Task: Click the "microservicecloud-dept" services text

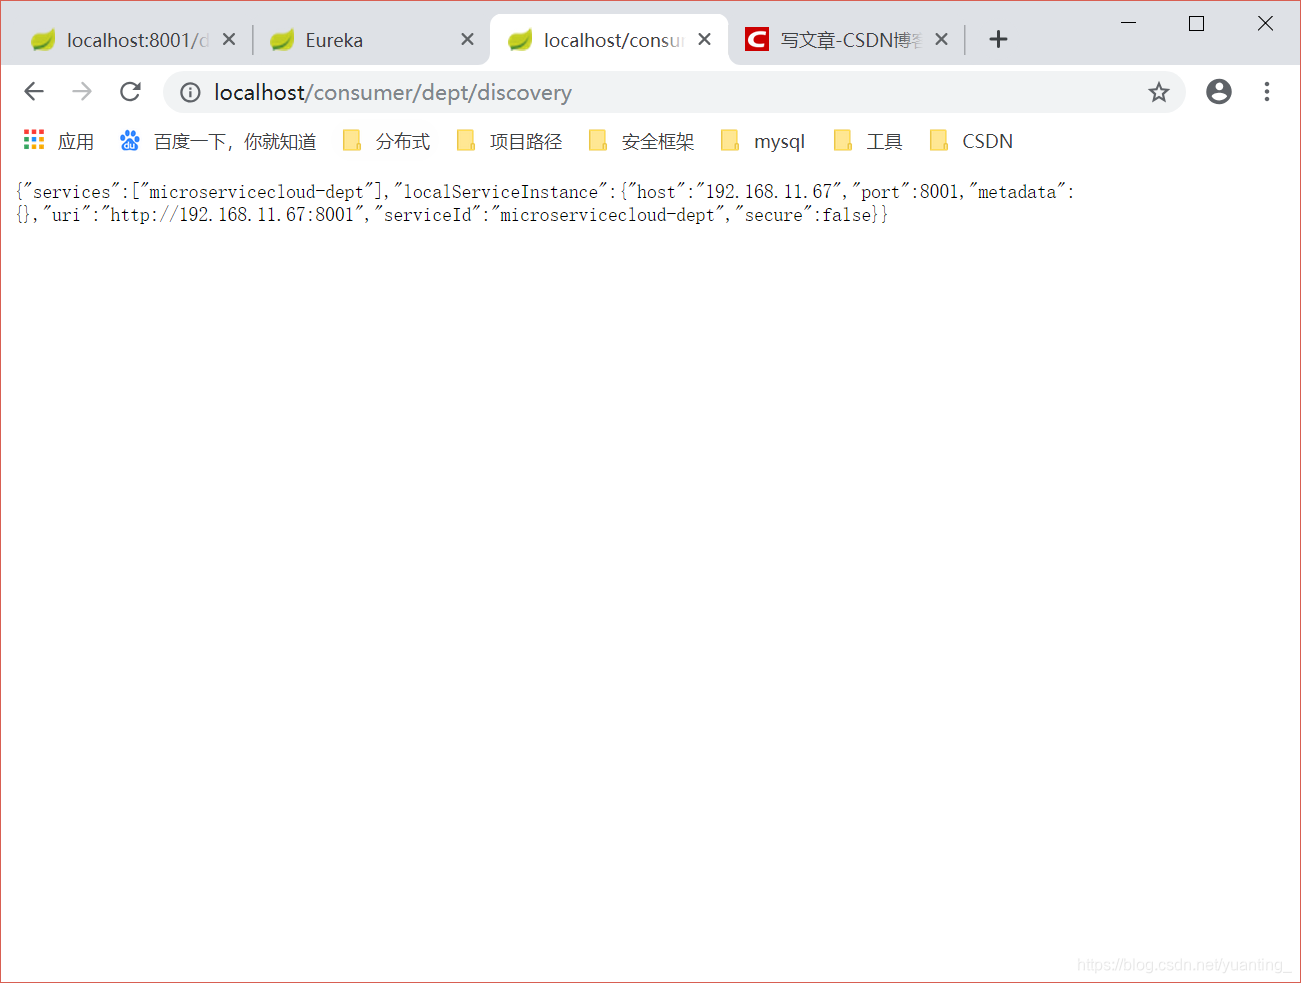Action: 256,192
